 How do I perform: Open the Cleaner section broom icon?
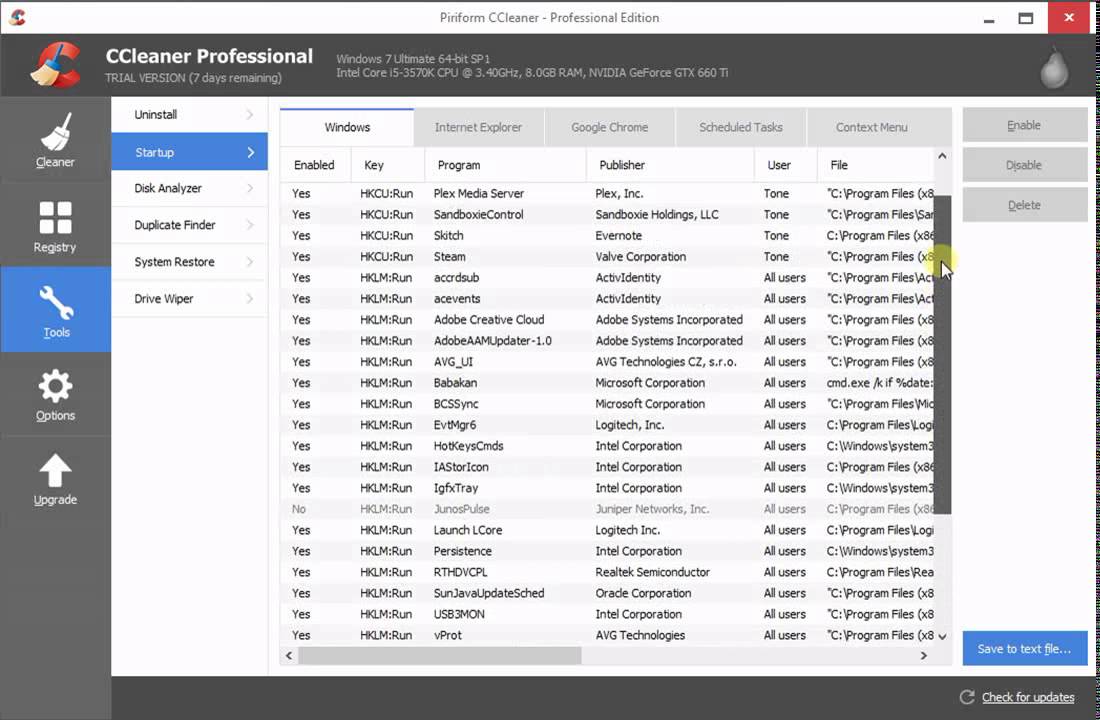55,132
